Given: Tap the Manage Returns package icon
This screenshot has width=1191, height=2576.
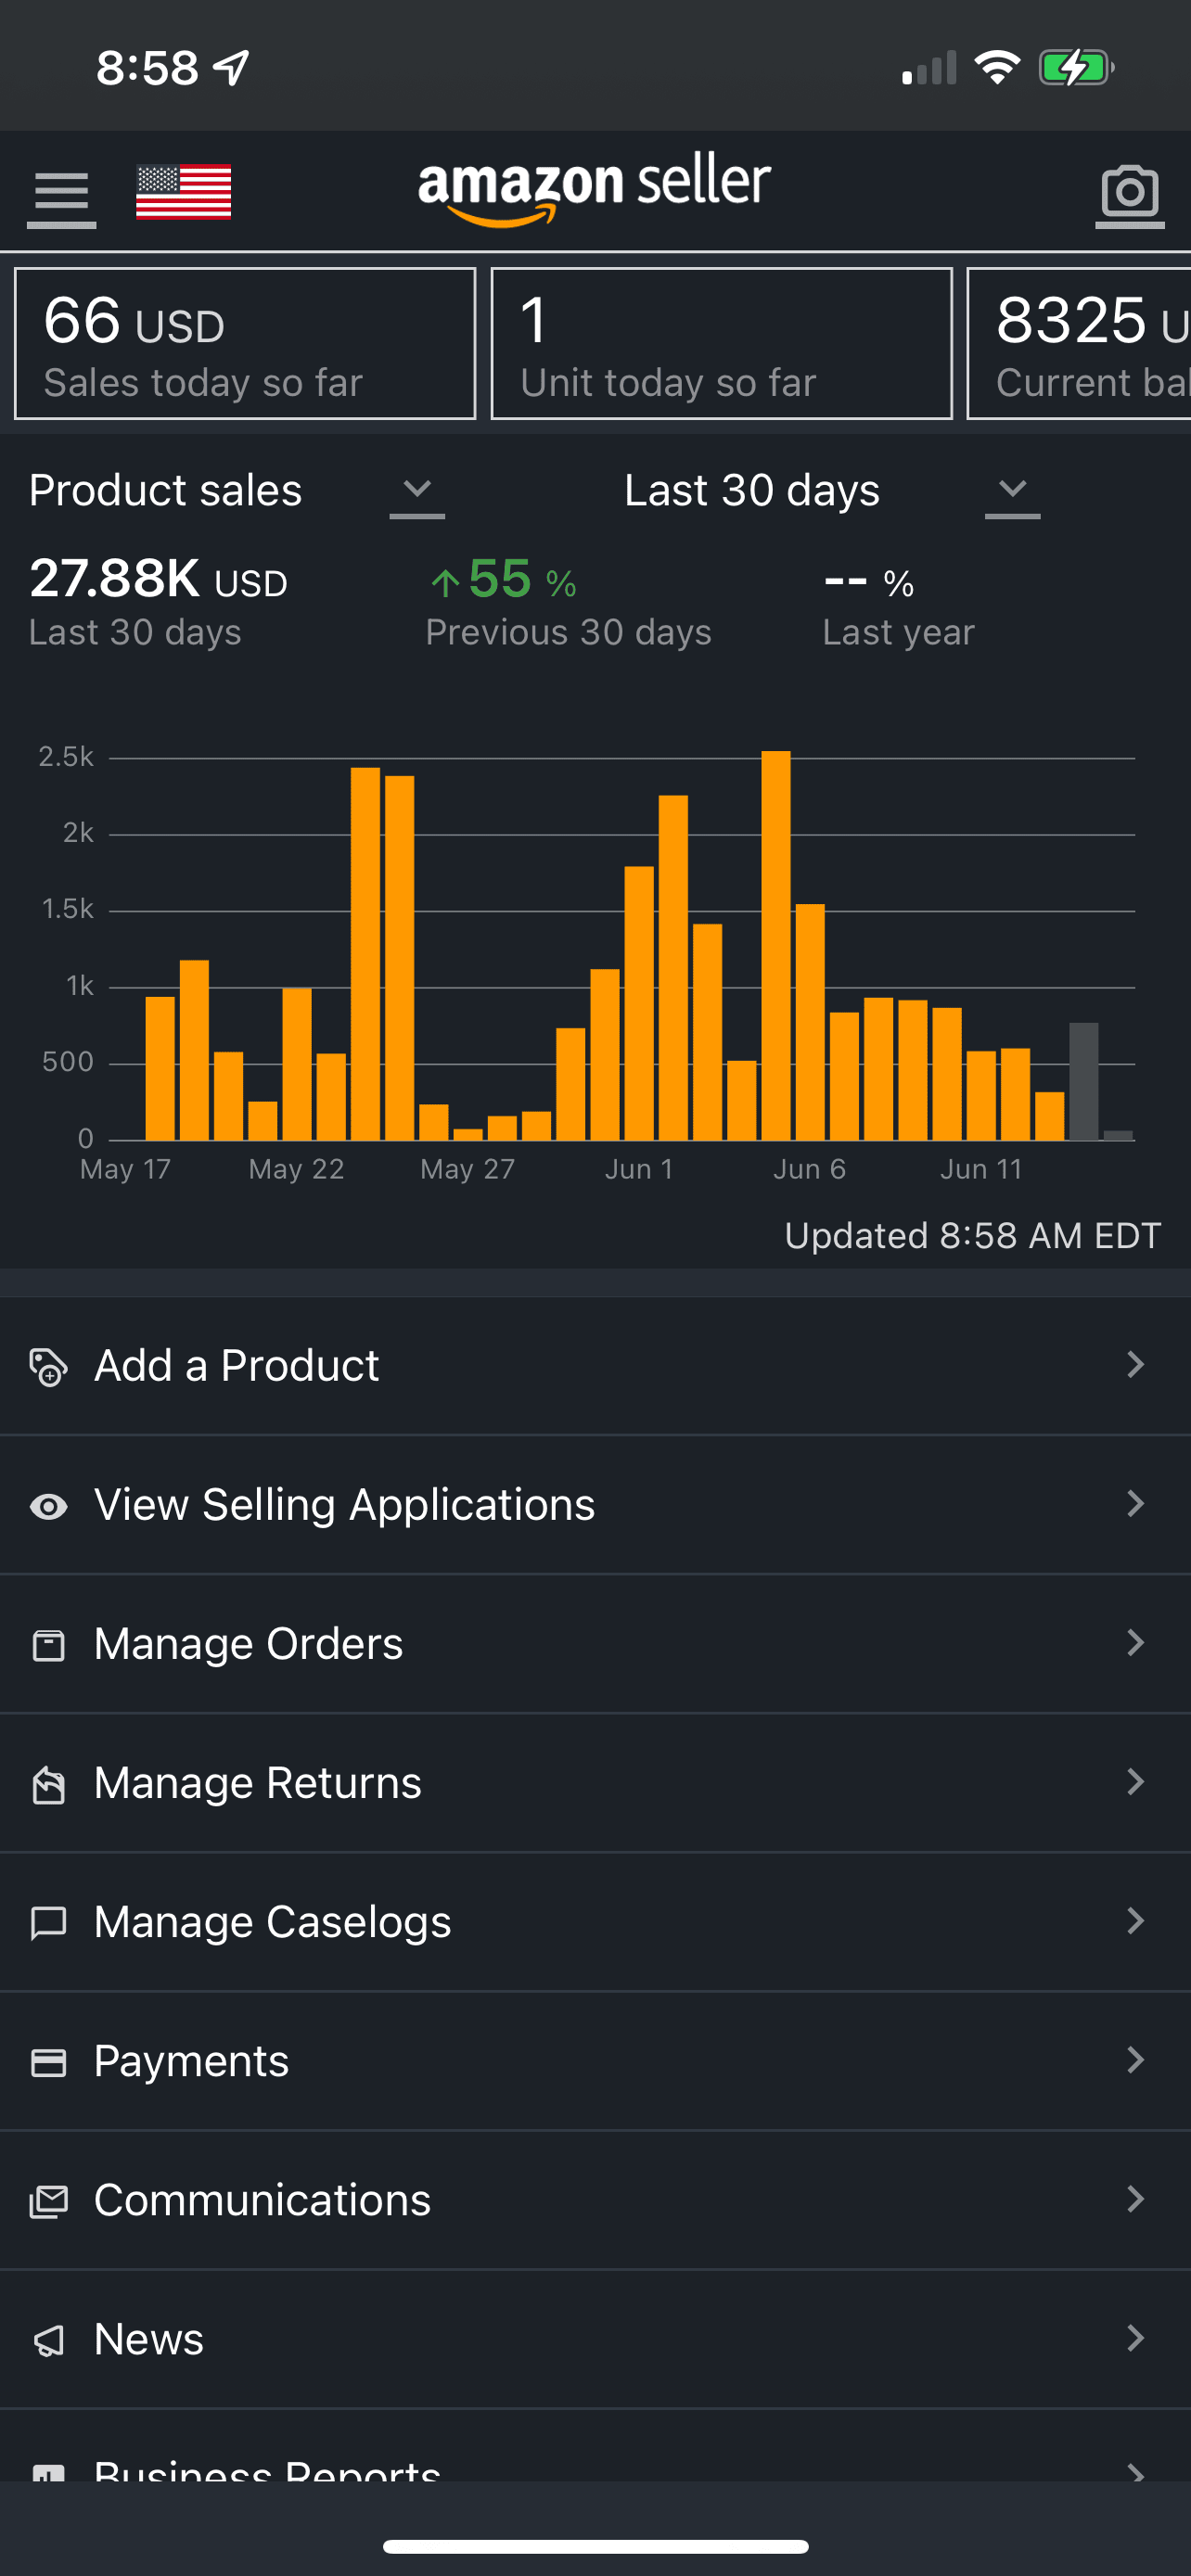Looking at the screenshot, I should pos(48,1784).
